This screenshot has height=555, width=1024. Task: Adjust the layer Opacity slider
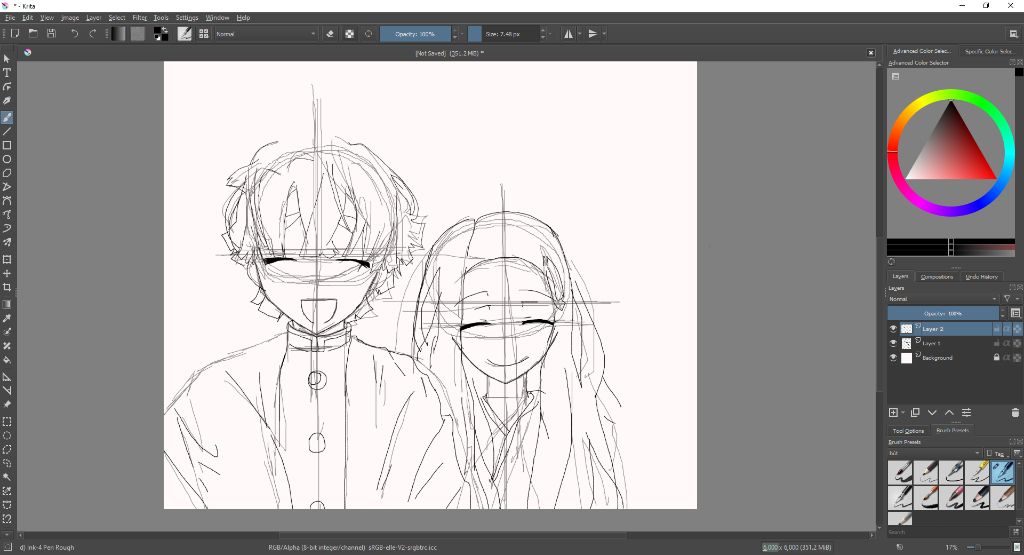pos(942,313)
